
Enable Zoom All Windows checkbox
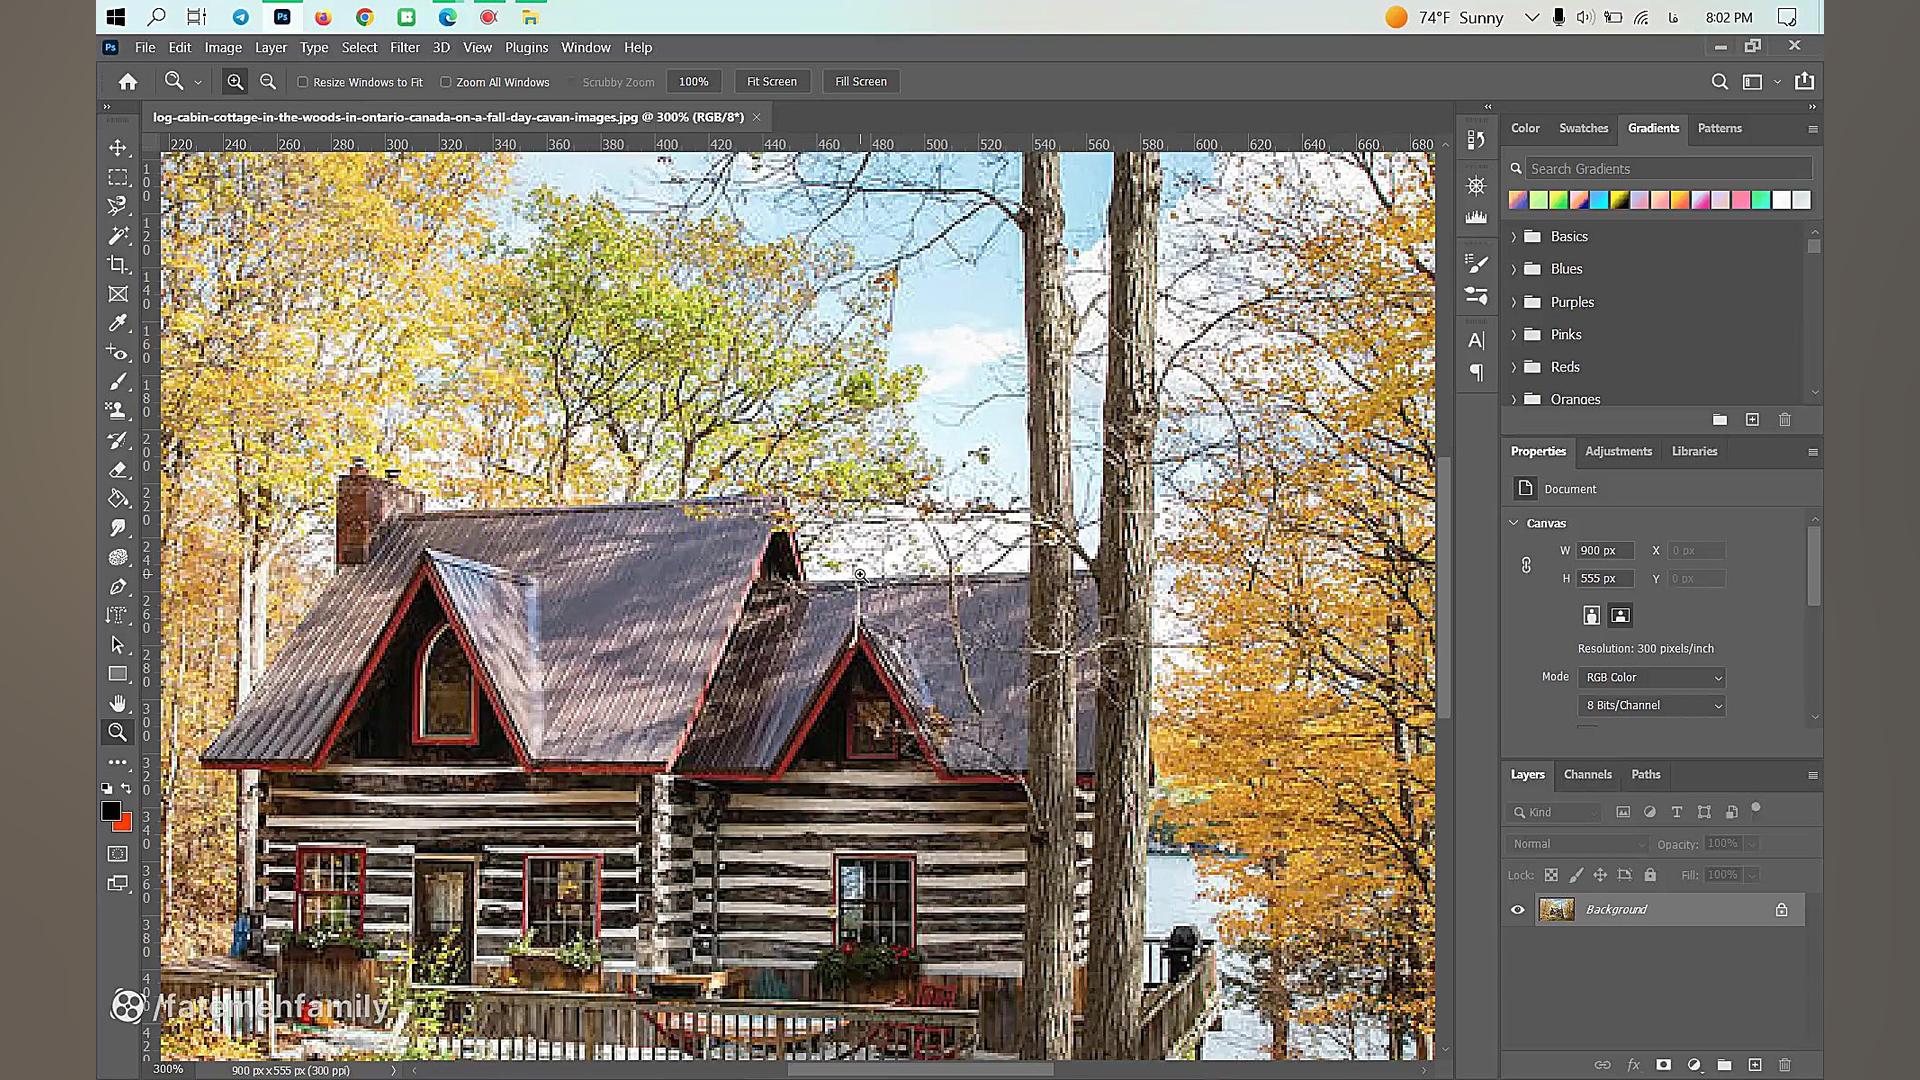[446, 82]
